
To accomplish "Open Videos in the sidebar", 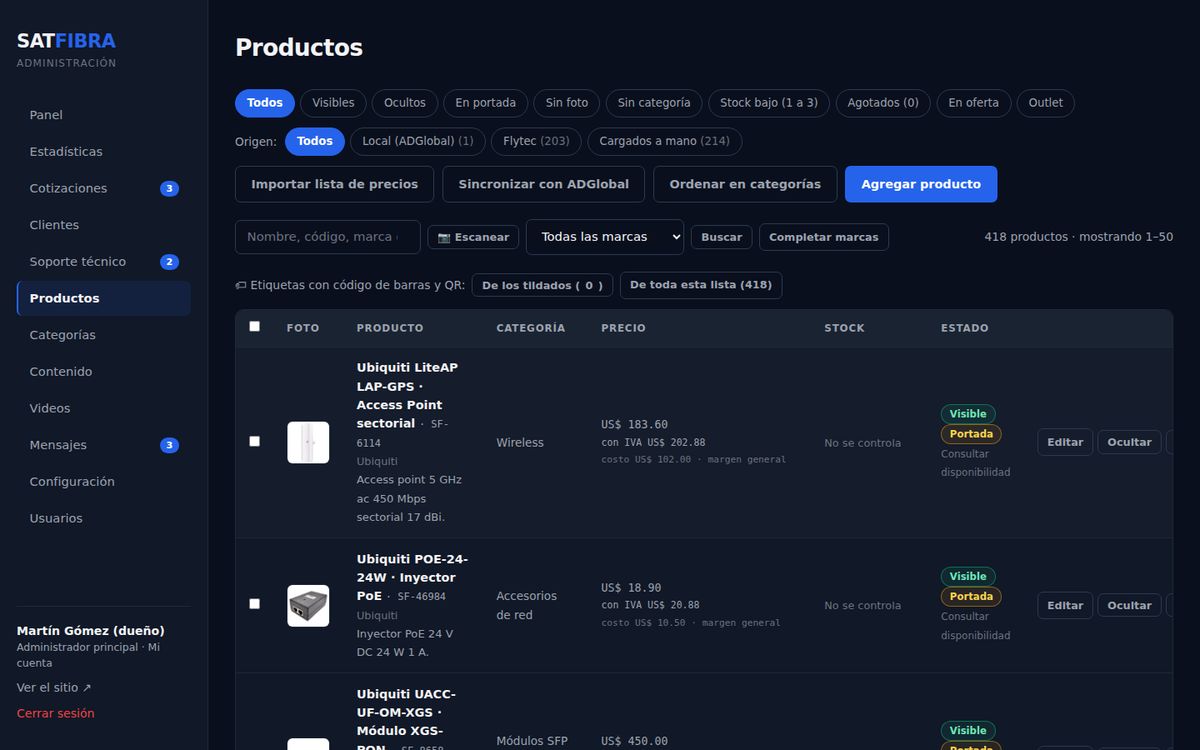I will point(103,408).
